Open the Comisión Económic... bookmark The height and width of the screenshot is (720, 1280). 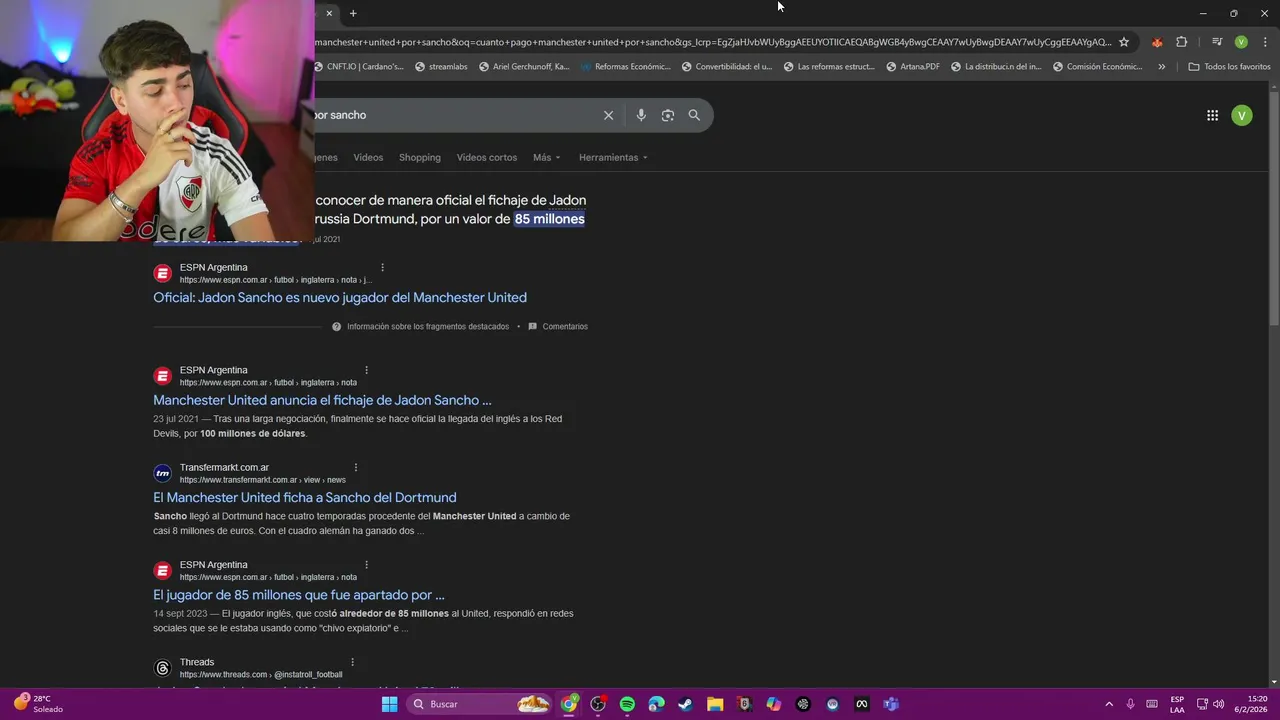(x=1098, y=67)
